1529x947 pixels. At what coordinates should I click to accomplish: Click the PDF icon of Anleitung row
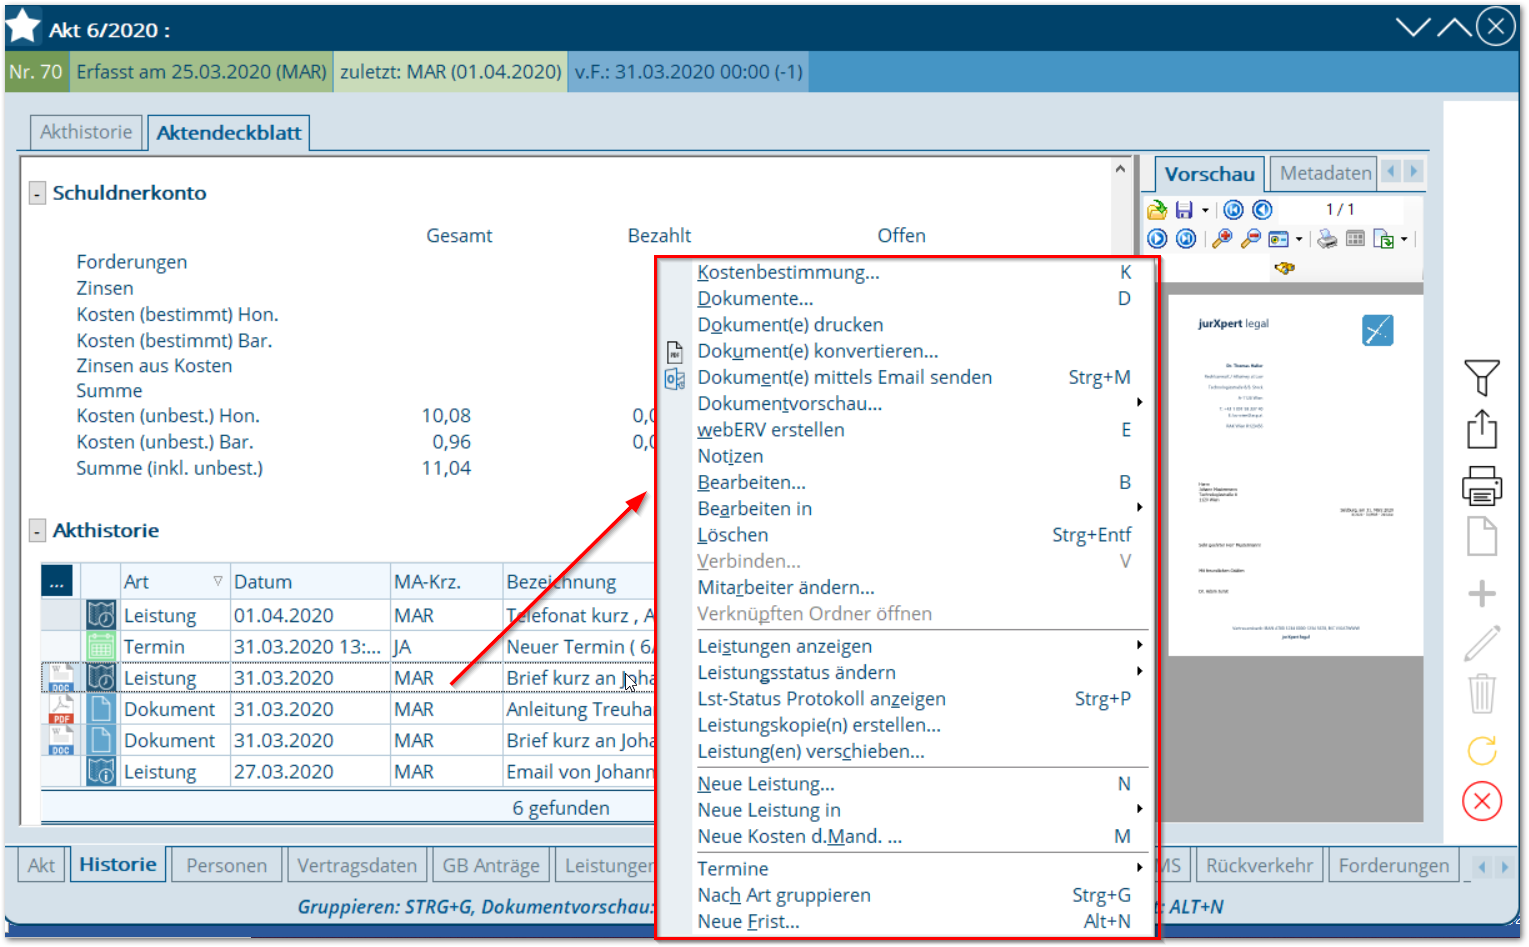click(x=61, y=709)
